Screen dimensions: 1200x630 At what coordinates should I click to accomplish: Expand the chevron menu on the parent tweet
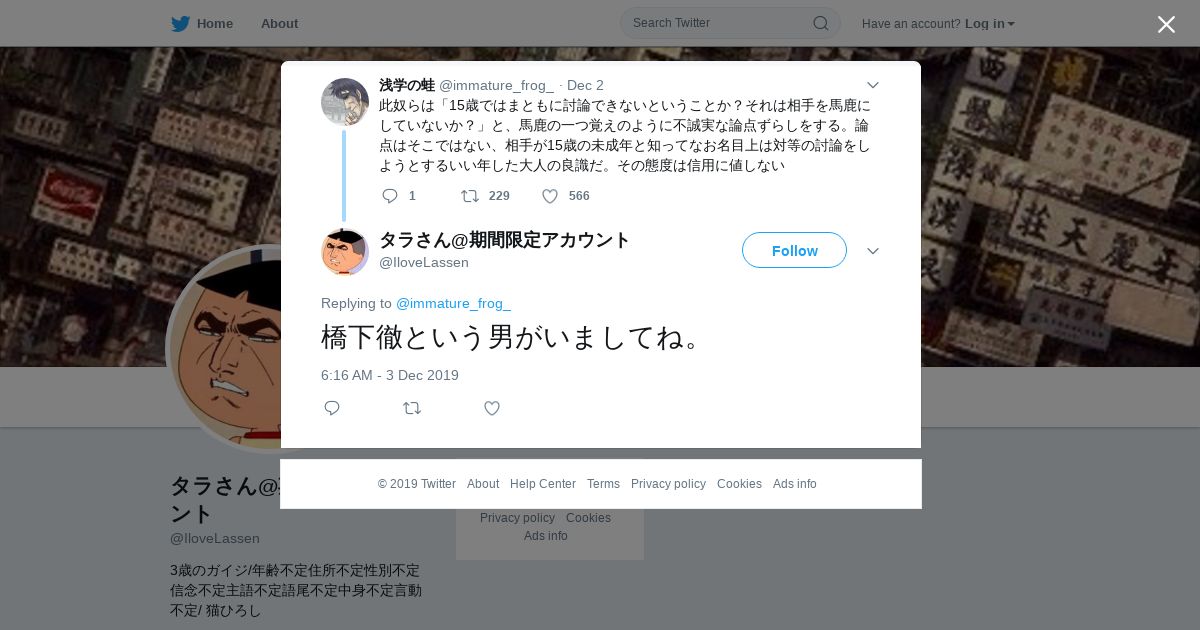pos(873,86)
